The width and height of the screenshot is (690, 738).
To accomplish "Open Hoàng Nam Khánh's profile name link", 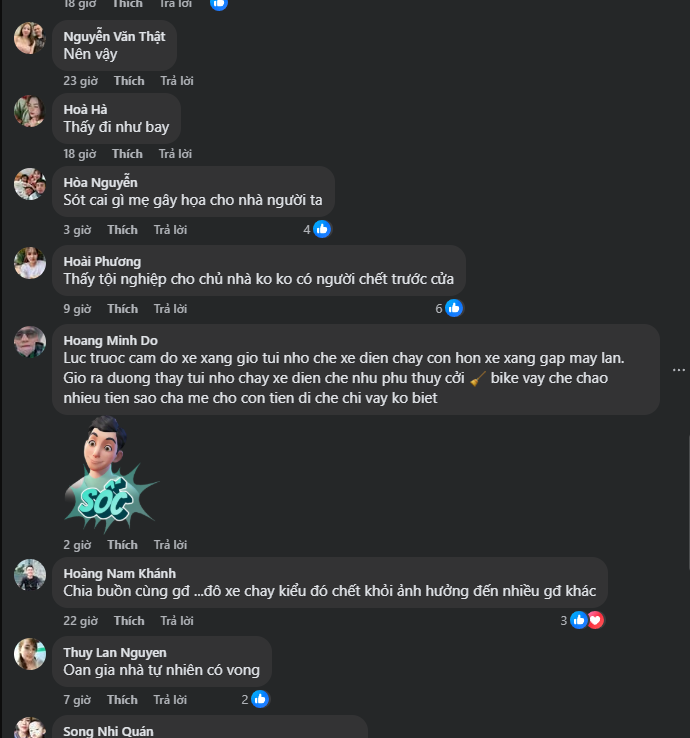I will click(119, 573).
